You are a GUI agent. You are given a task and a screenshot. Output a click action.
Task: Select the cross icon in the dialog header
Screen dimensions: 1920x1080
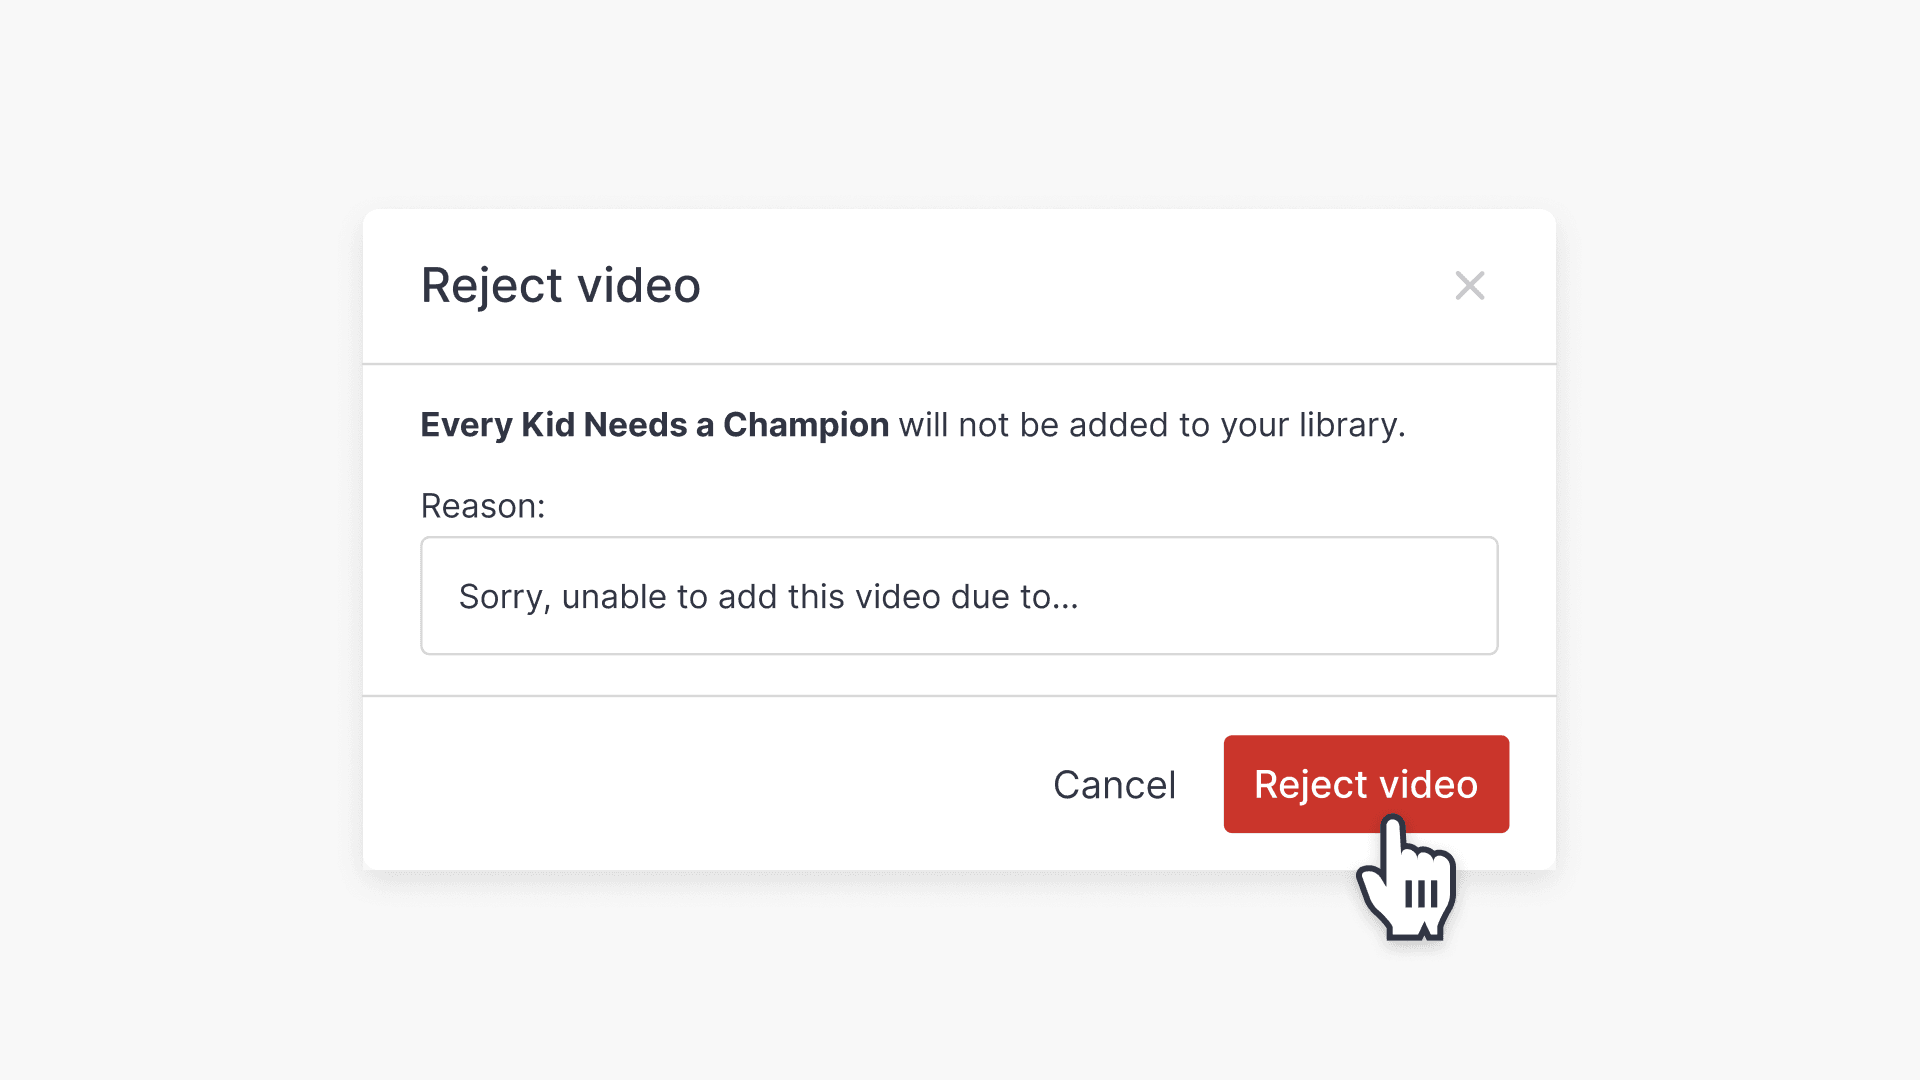(1470, 286)
